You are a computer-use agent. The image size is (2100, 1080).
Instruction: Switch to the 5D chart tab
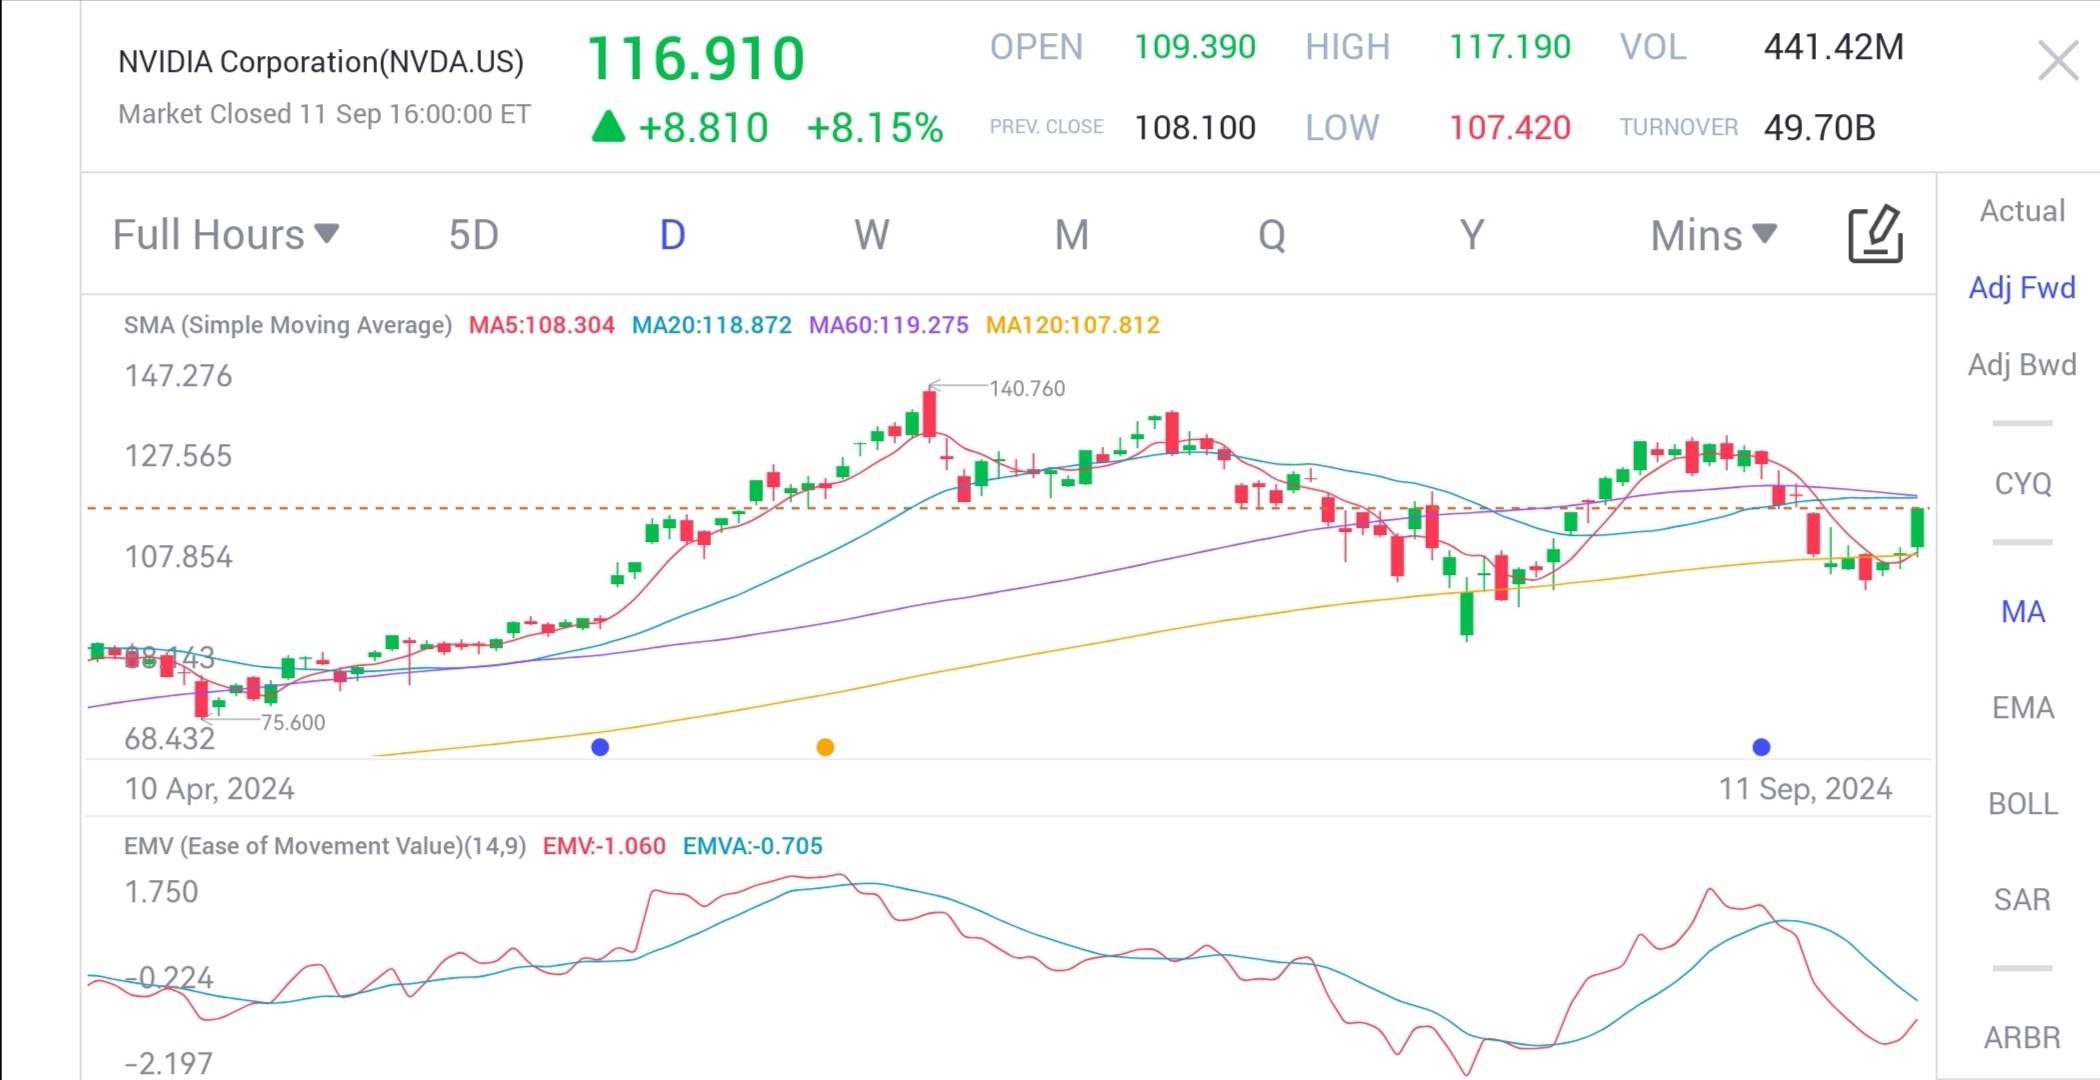click(x=473, y=235)
